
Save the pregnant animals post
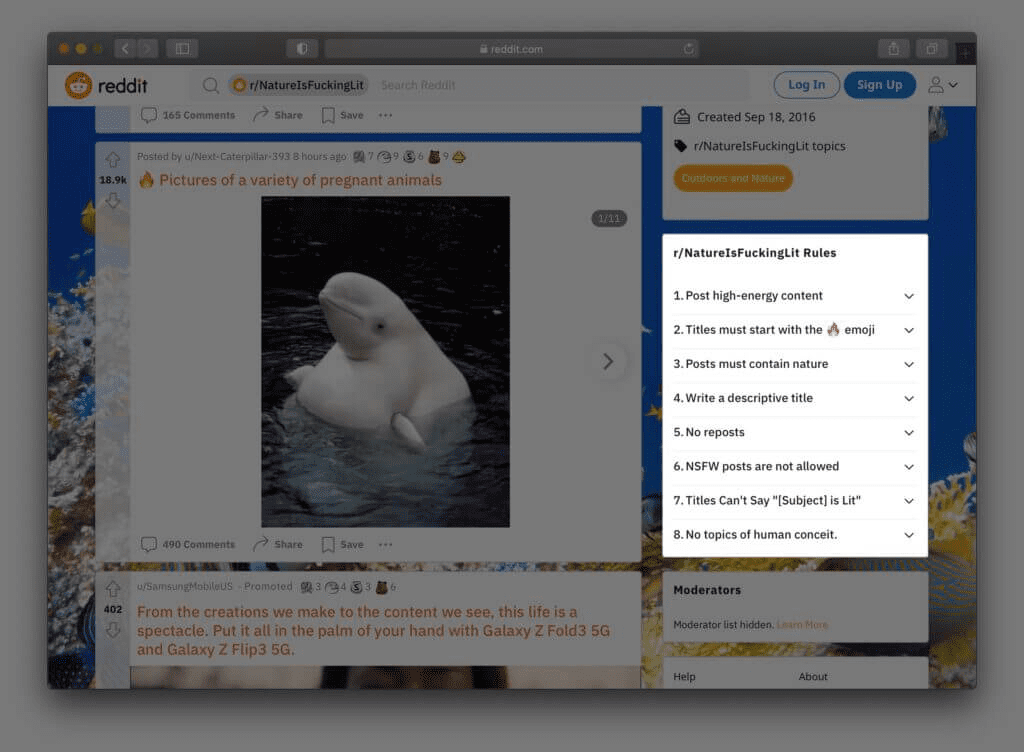point(342,544)
